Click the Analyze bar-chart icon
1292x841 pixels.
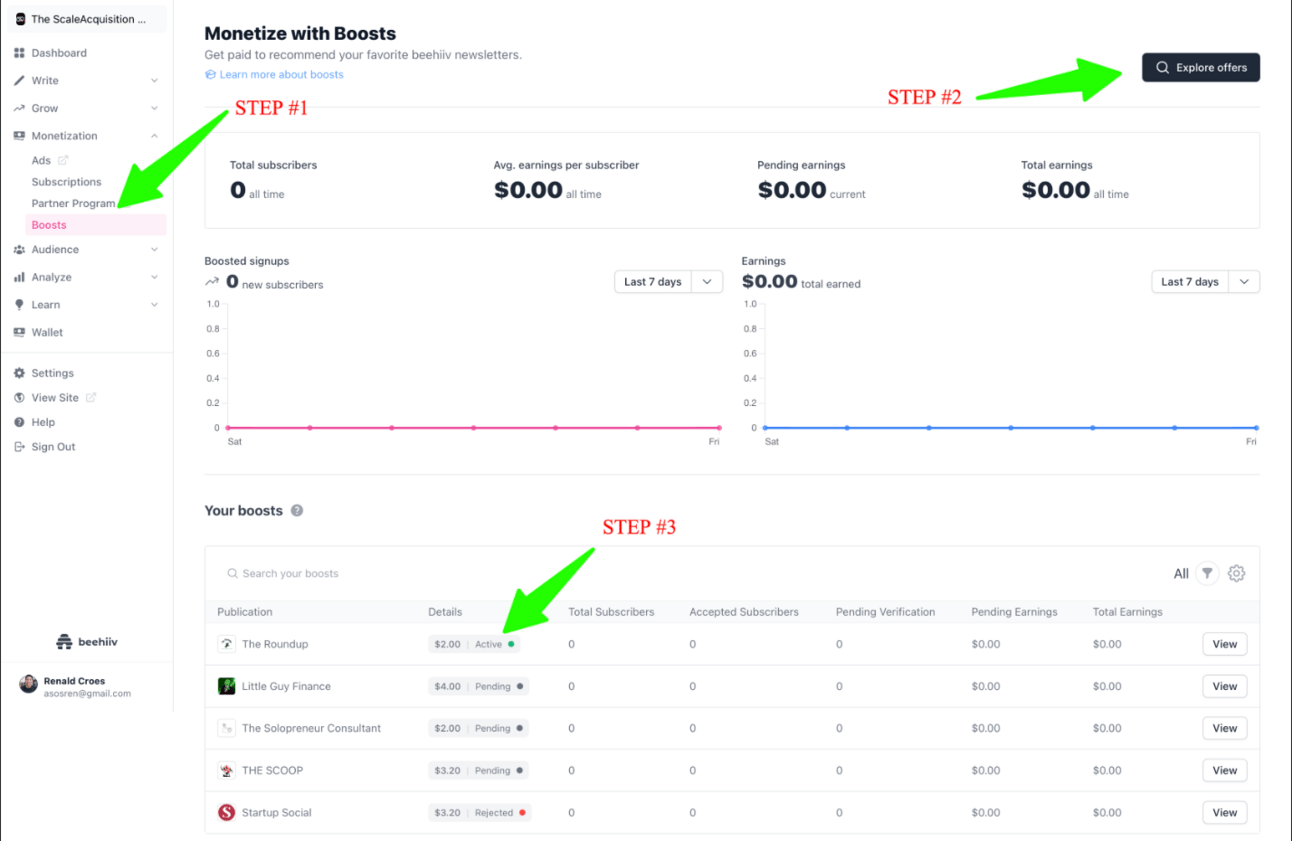coord(19,277)
